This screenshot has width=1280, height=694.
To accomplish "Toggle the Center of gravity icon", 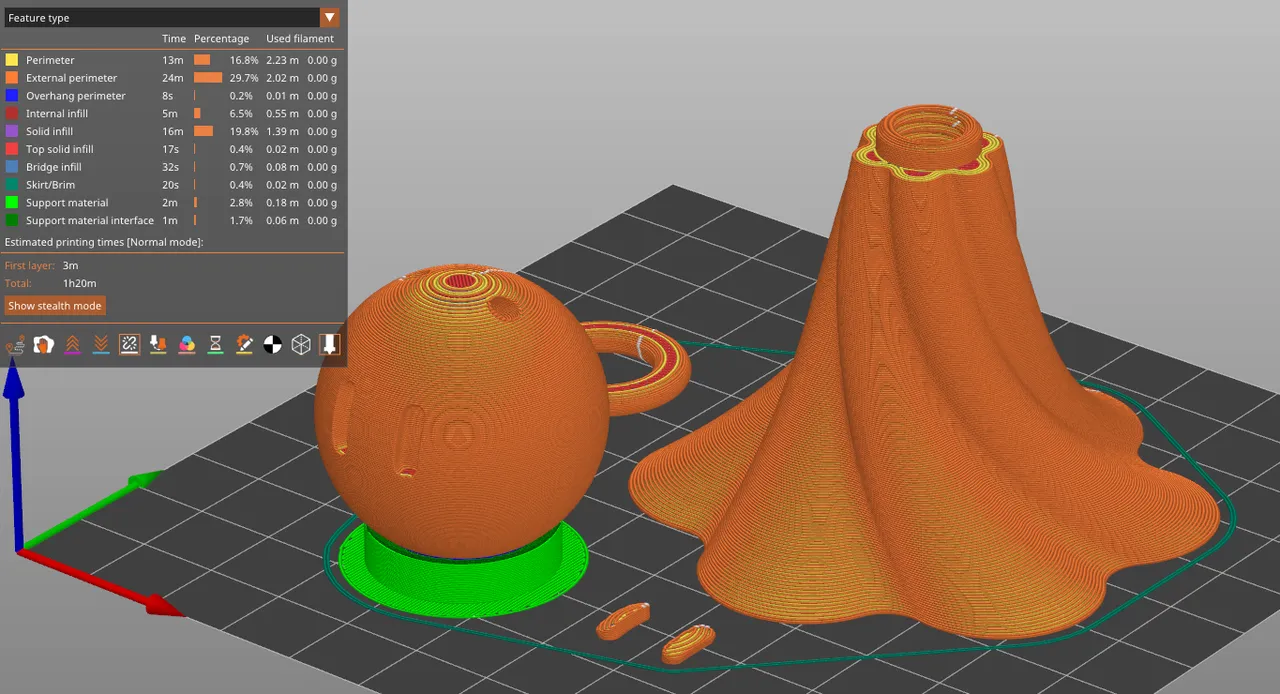I will click(272, 345).
